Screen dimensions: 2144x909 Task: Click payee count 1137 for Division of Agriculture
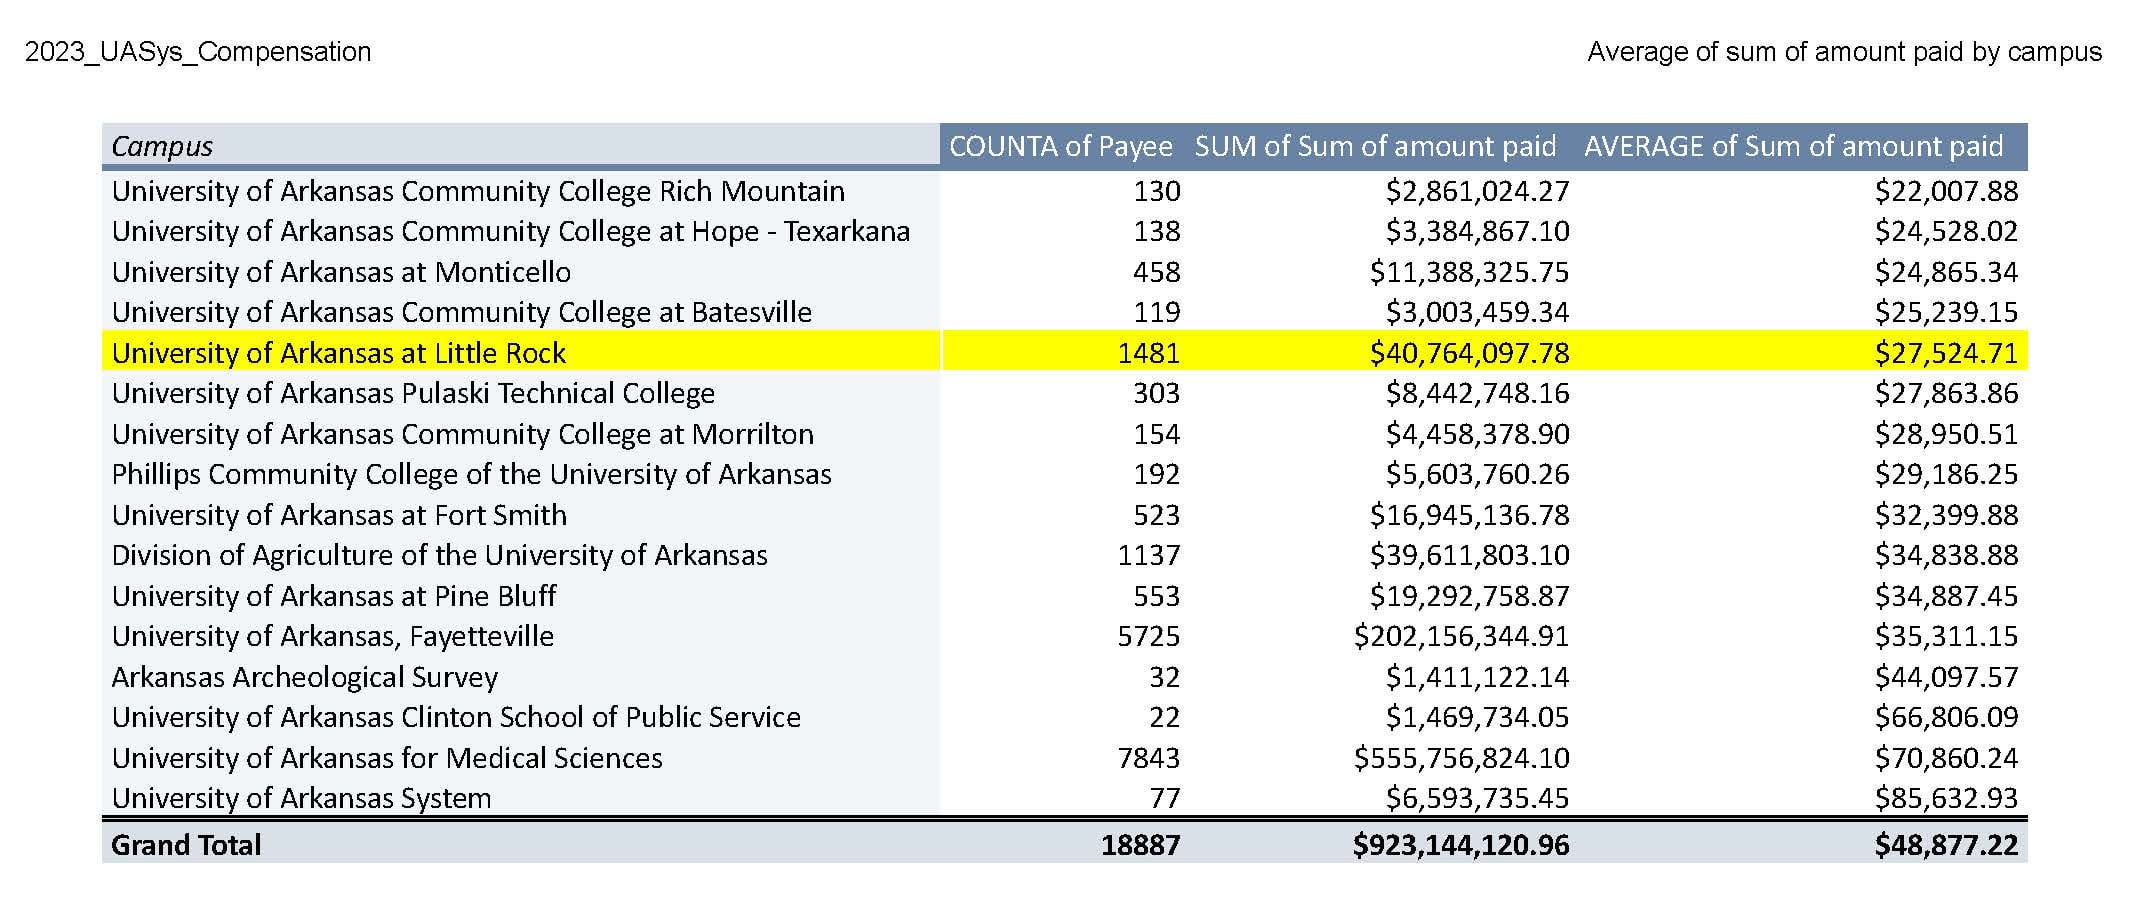coord(1149,555)
